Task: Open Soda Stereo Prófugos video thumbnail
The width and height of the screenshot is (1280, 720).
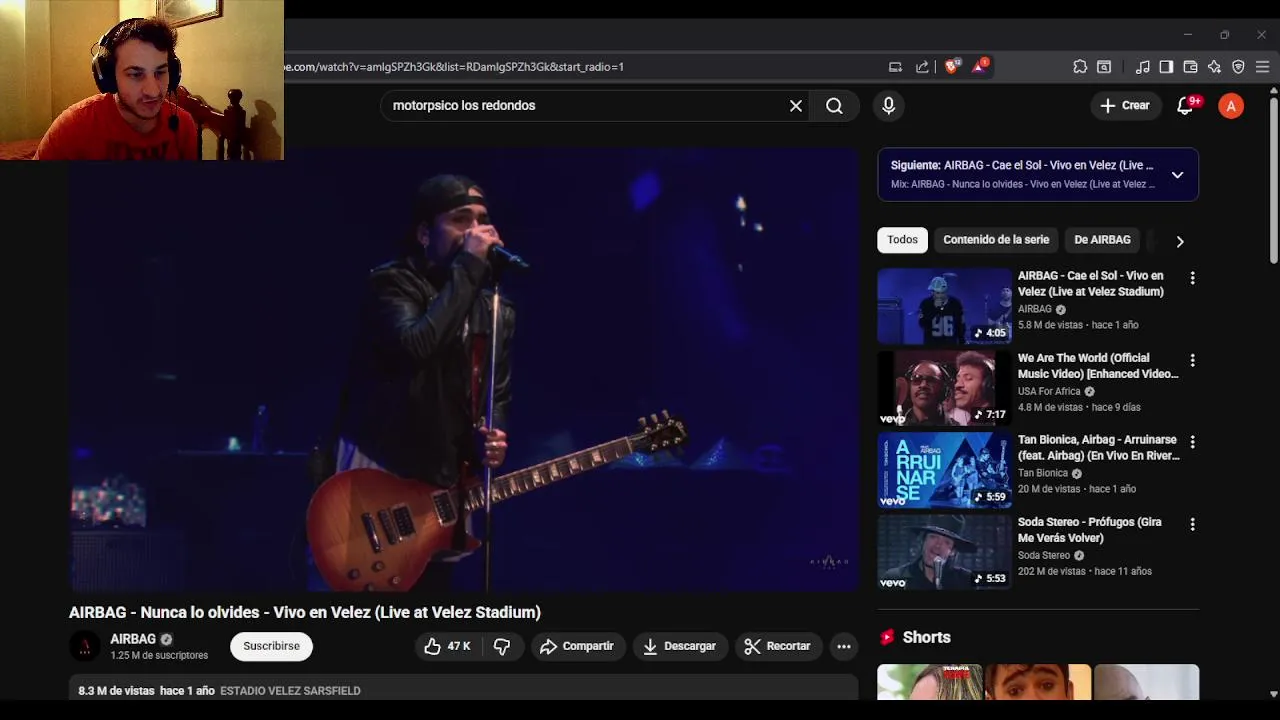Action: (944, 552)
